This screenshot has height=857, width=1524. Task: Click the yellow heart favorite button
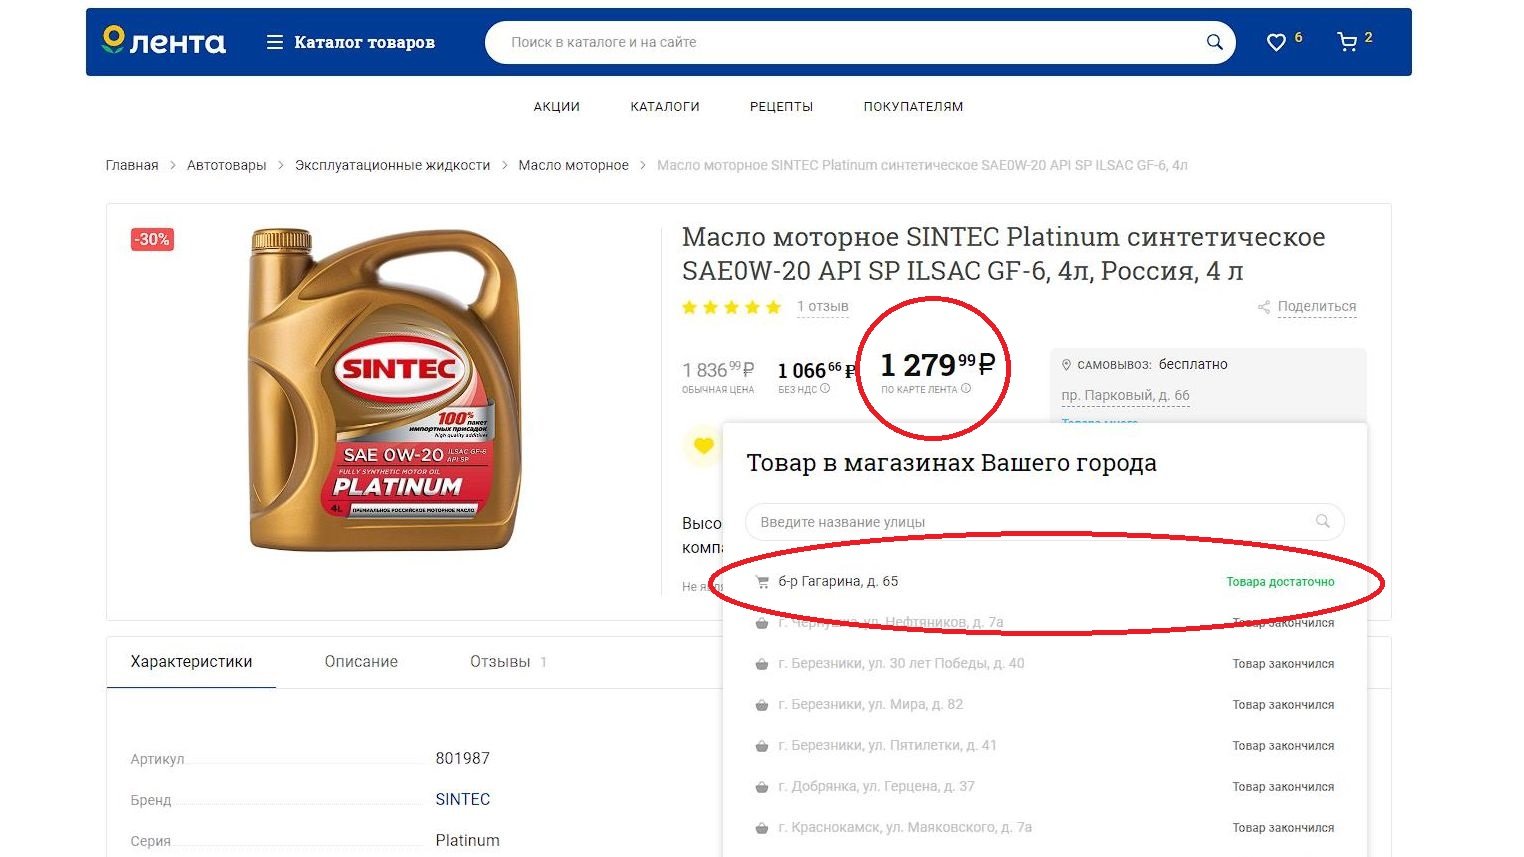[x=703, y=445]
